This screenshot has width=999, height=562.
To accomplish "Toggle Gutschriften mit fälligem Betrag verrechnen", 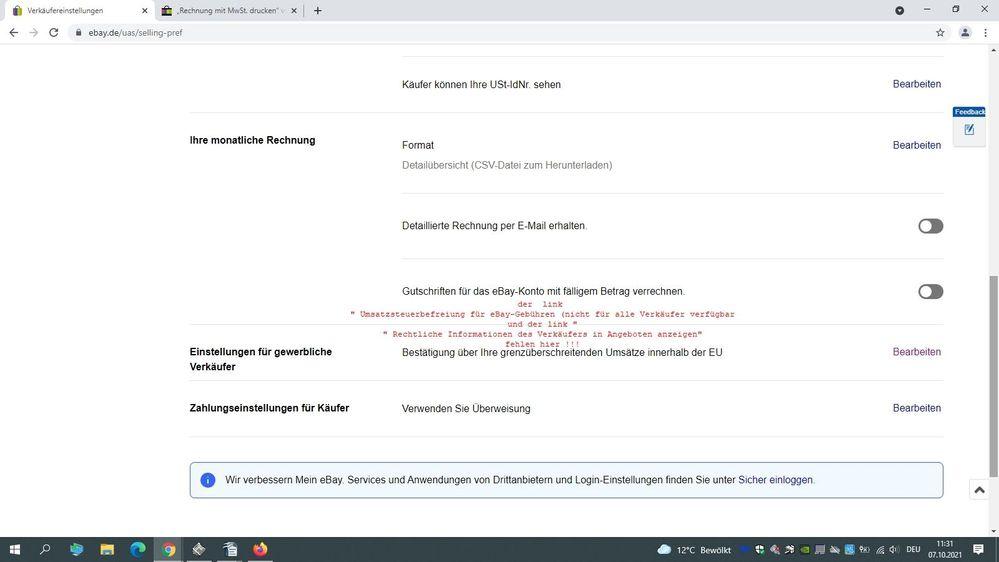I will (930, 292).
